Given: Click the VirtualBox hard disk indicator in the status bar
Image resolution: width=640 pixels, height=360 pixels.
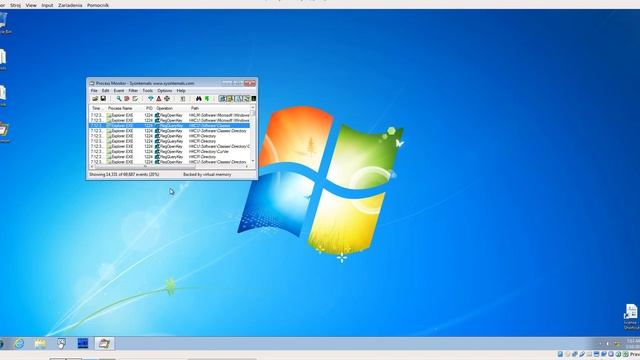Looking at the screenshot, I should point(560,354).
